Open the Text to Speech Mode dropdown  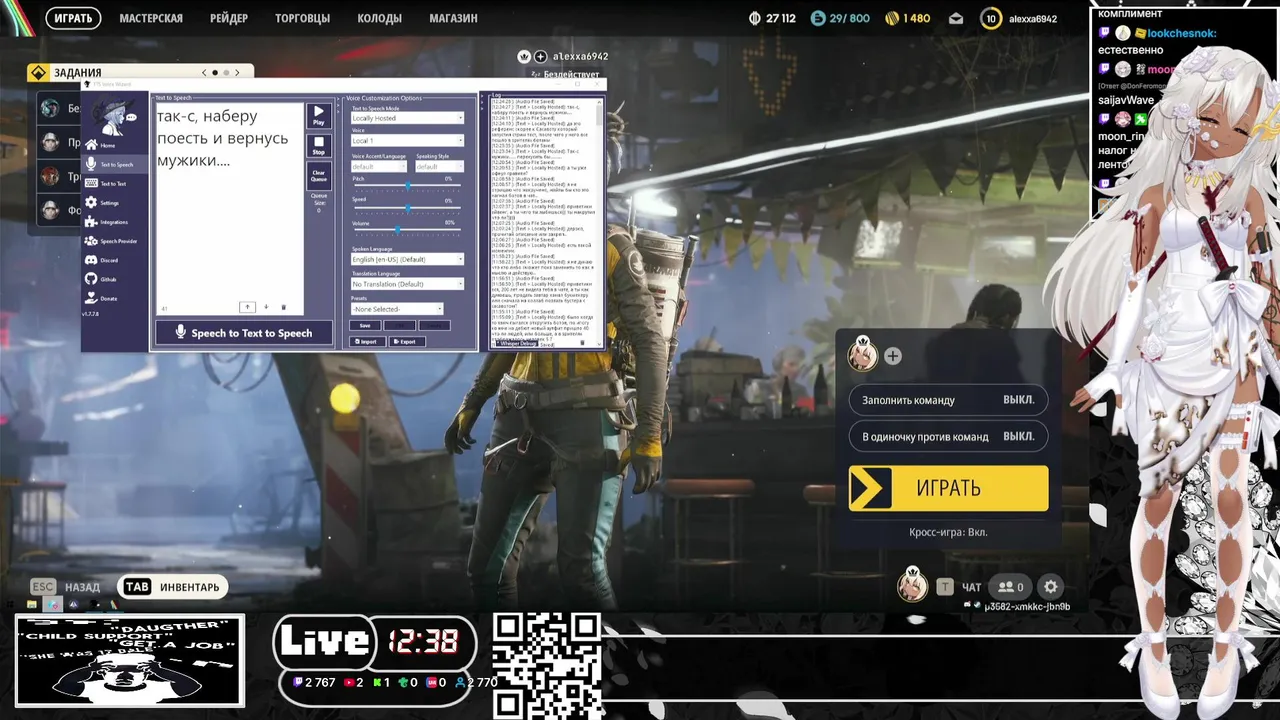(407, 118)
